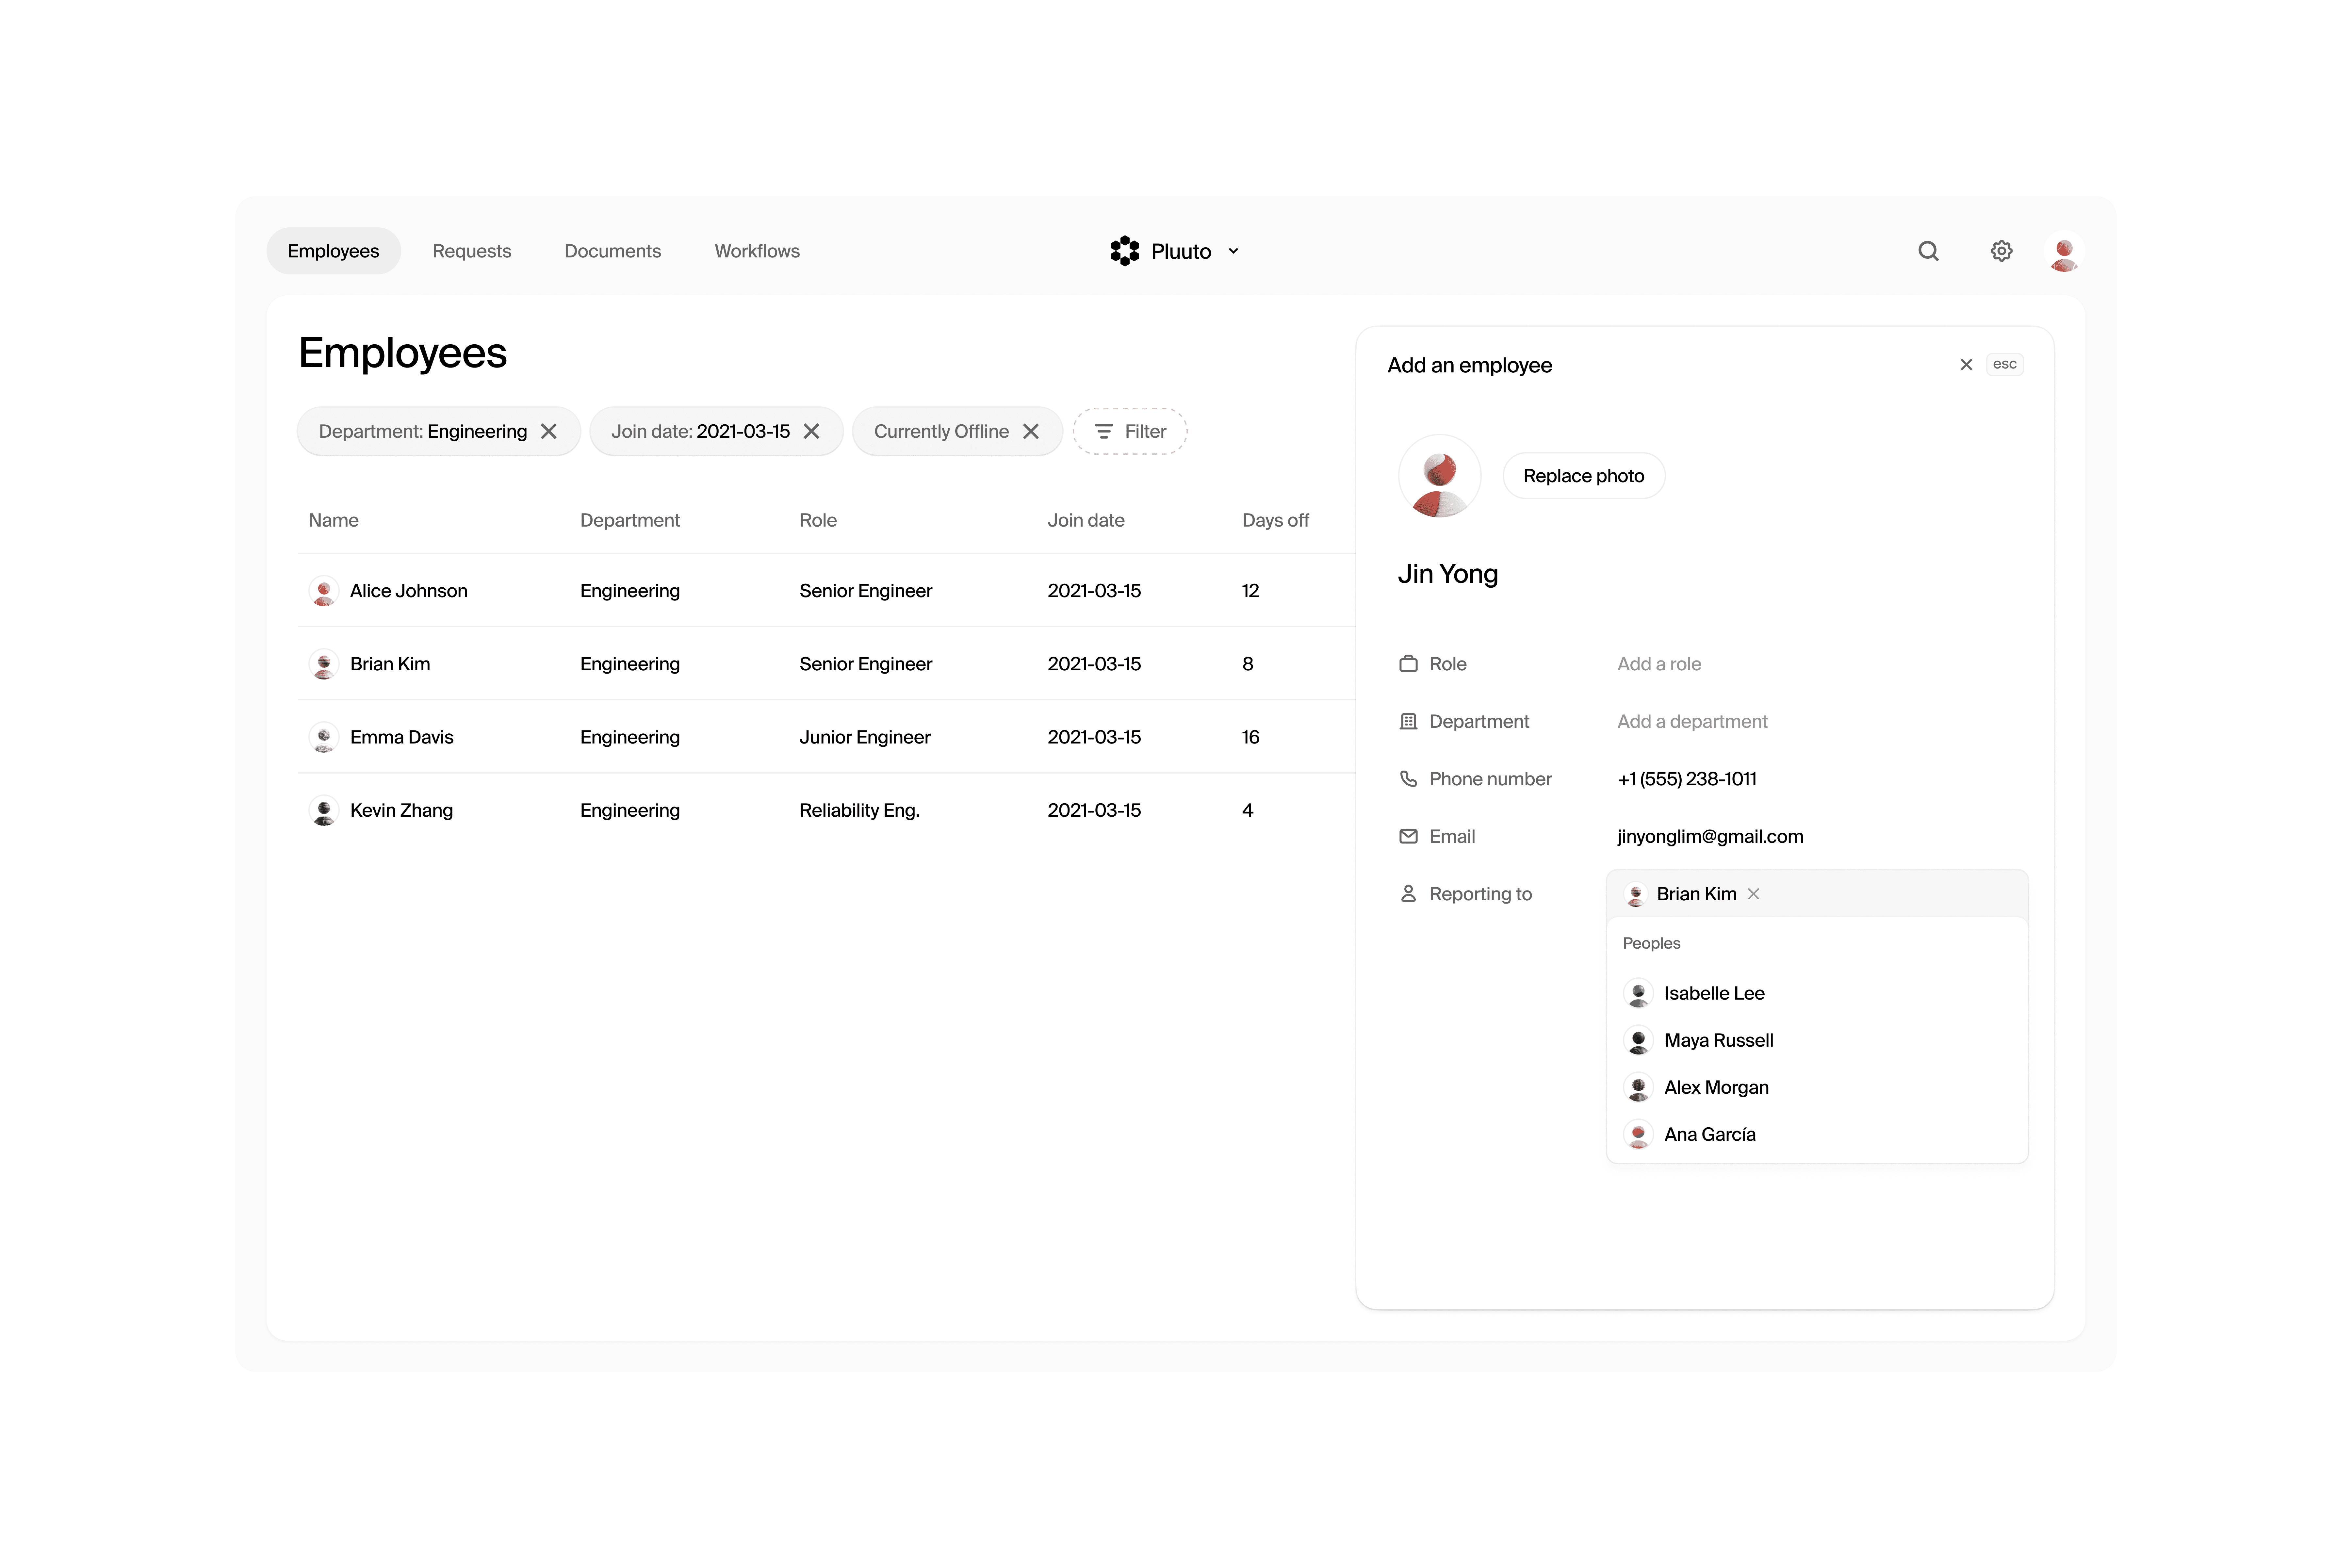Open settings gear icon

2001,251
